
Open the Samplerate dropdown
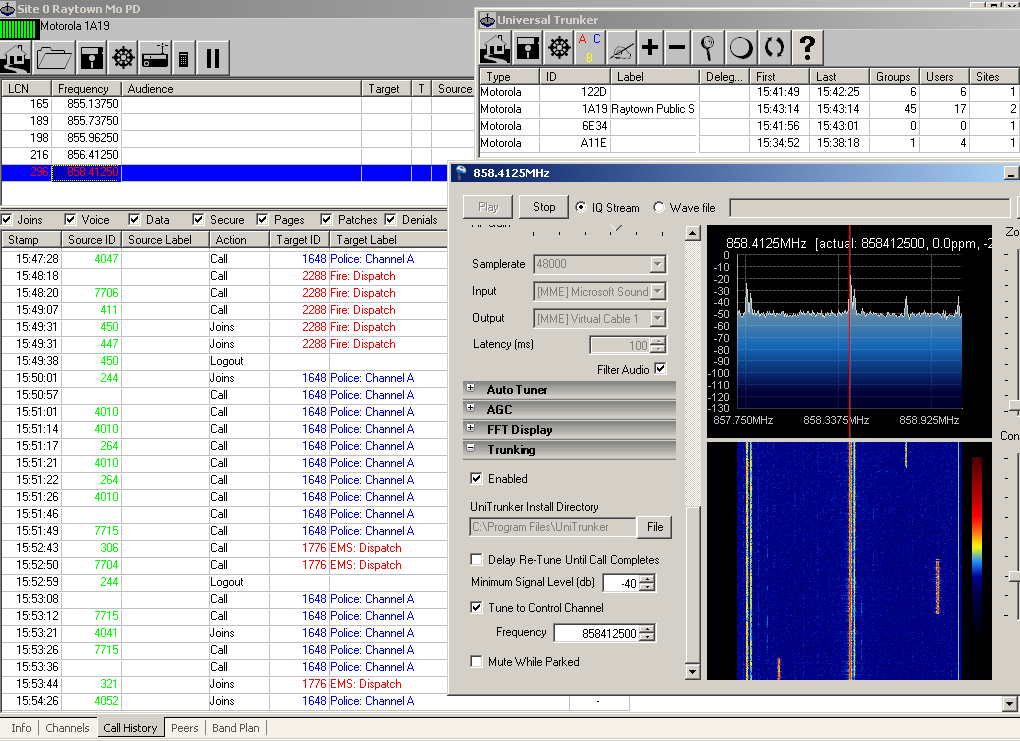(658, 264)
